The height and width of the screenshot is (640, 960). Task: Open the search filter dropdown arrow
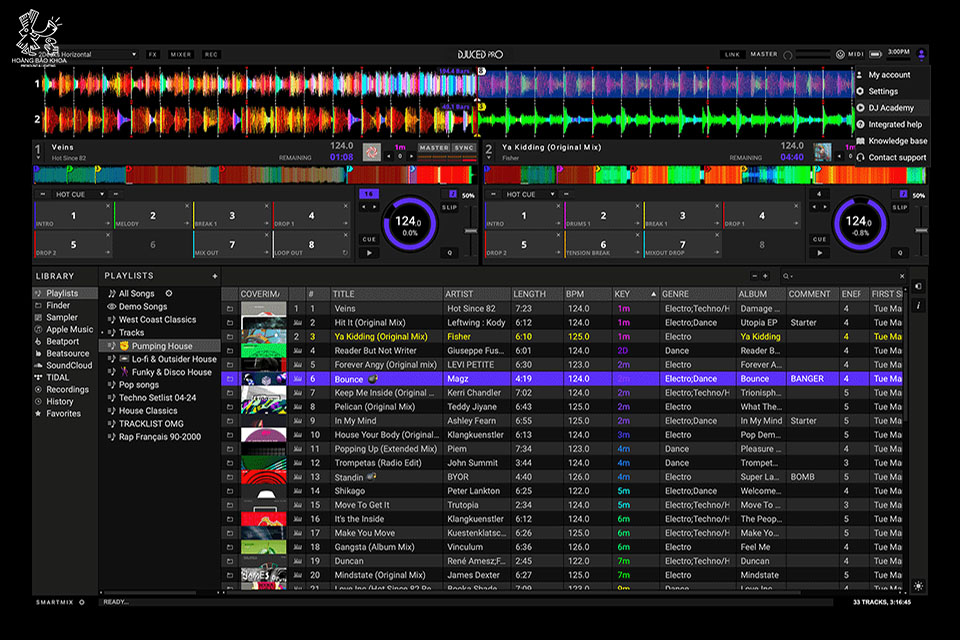[792, 277]
